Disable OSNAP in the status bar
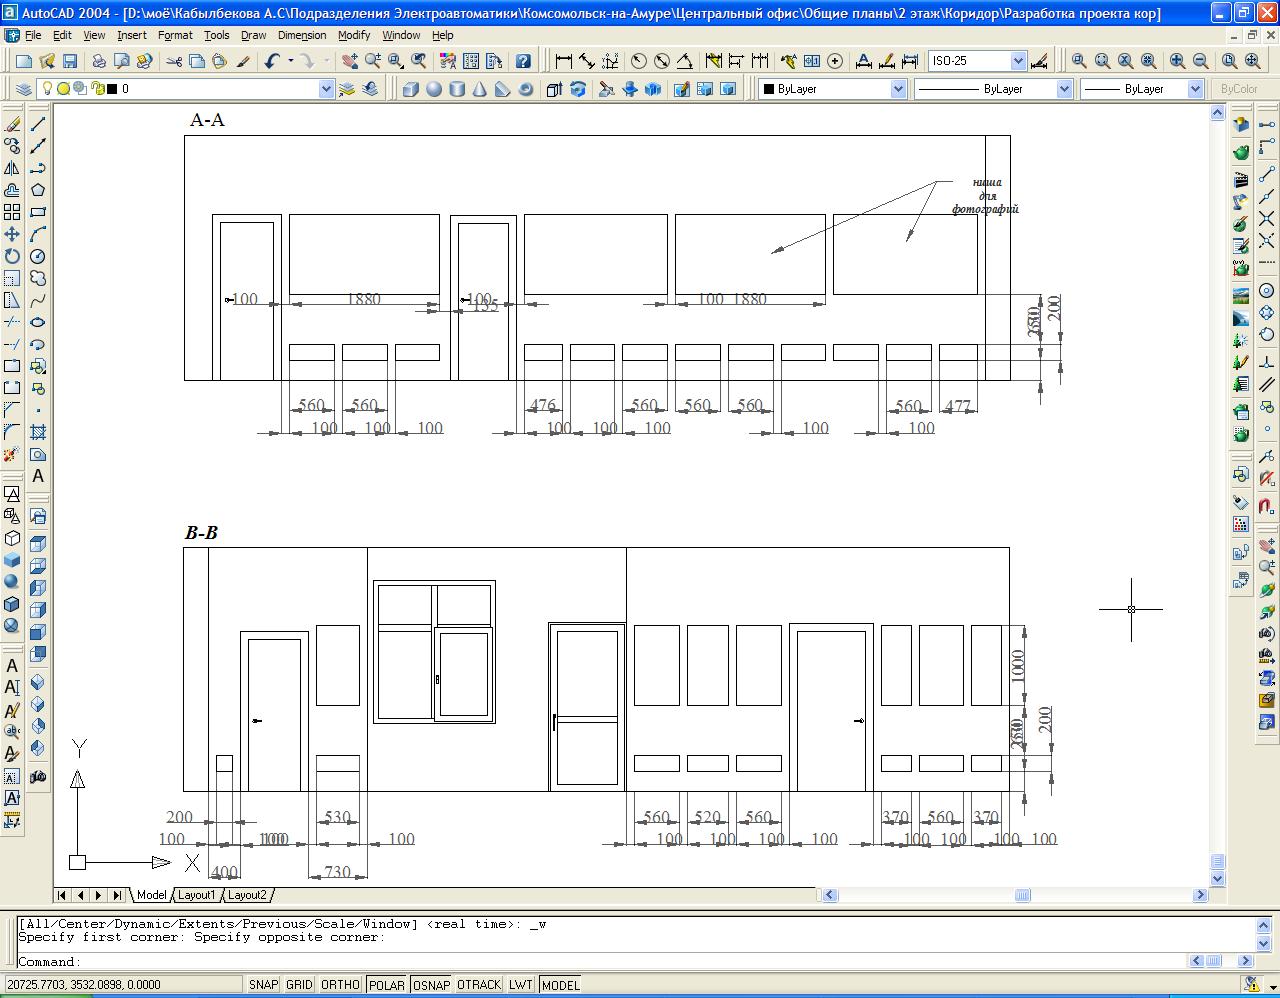The height and width of the screenshot is (998, 1280). [431, 985]
